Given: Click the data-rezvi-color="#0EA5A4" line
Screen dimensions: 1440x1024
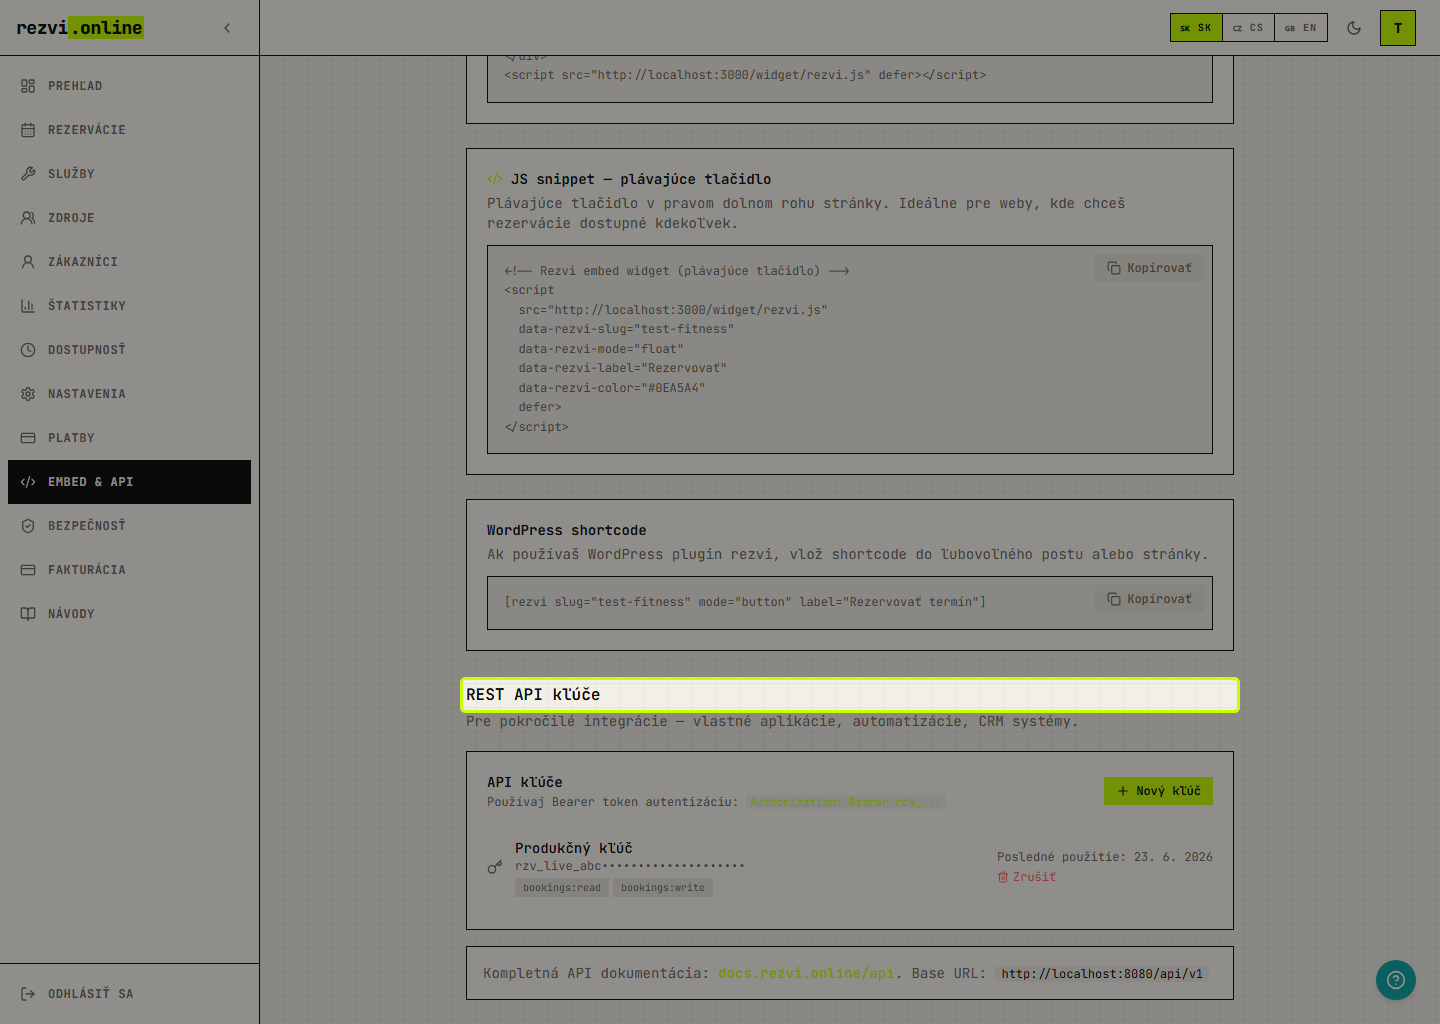Looking at the screenshot, I should coord(612,388).
